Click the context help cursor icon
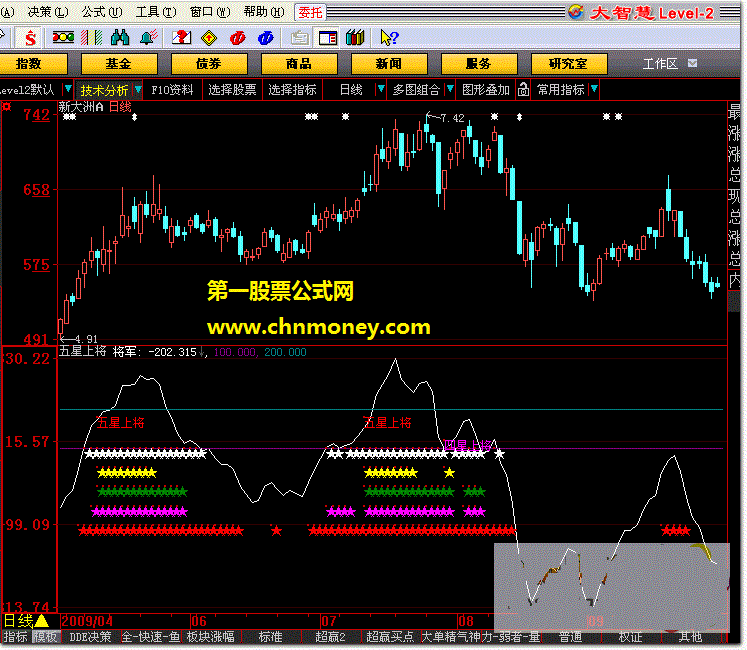 pos(389,38)
